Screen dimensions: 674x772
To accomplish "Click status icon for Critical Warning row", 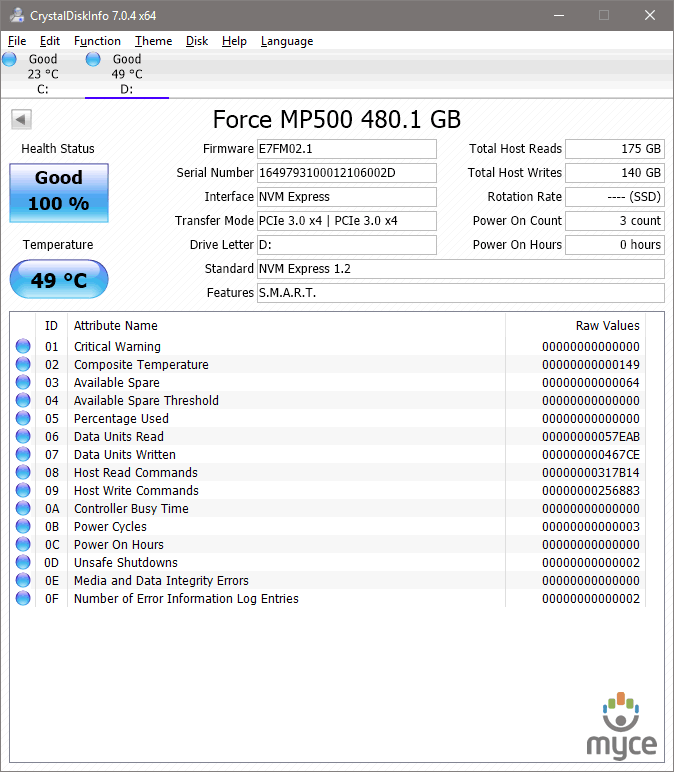I will click(x=23, y=346).
